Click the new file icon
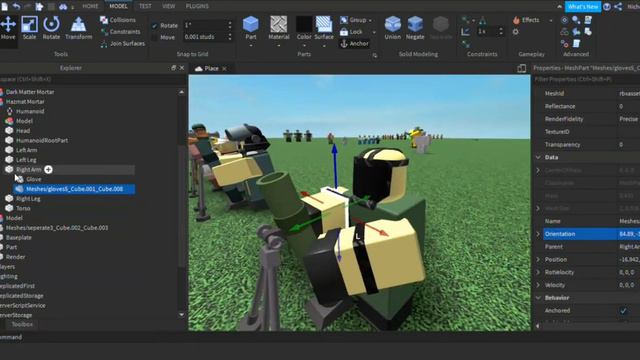The height and width of the screenshot is (360, 640). coord(4,6)
